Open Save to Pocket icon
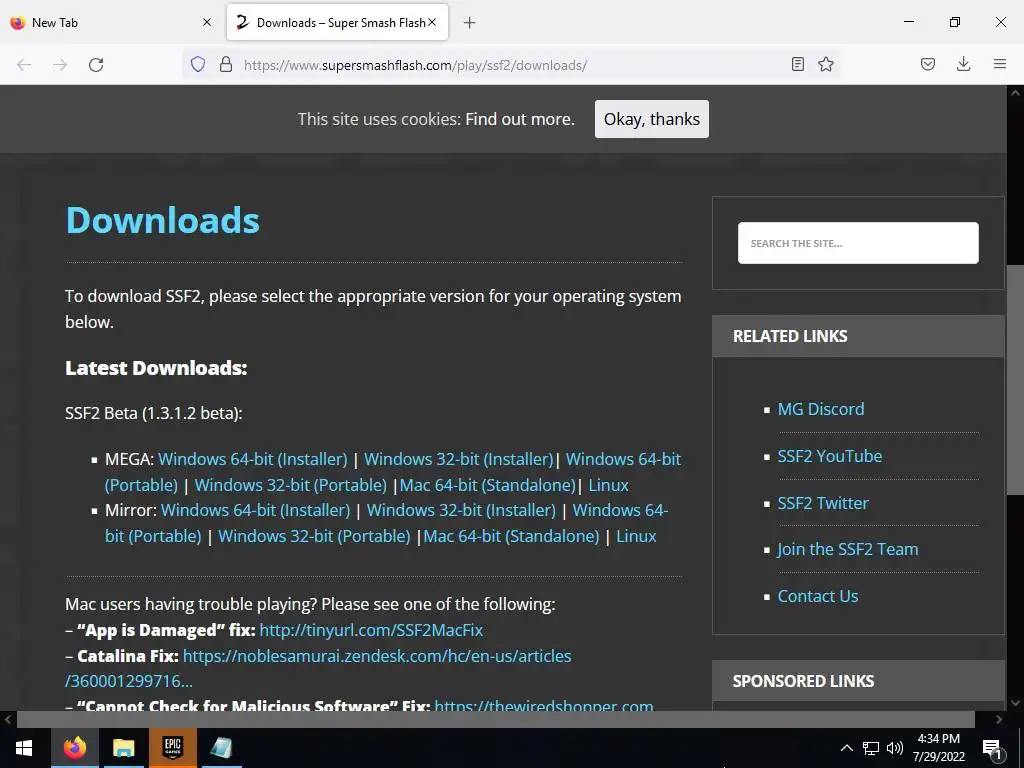 pos(928,65)
